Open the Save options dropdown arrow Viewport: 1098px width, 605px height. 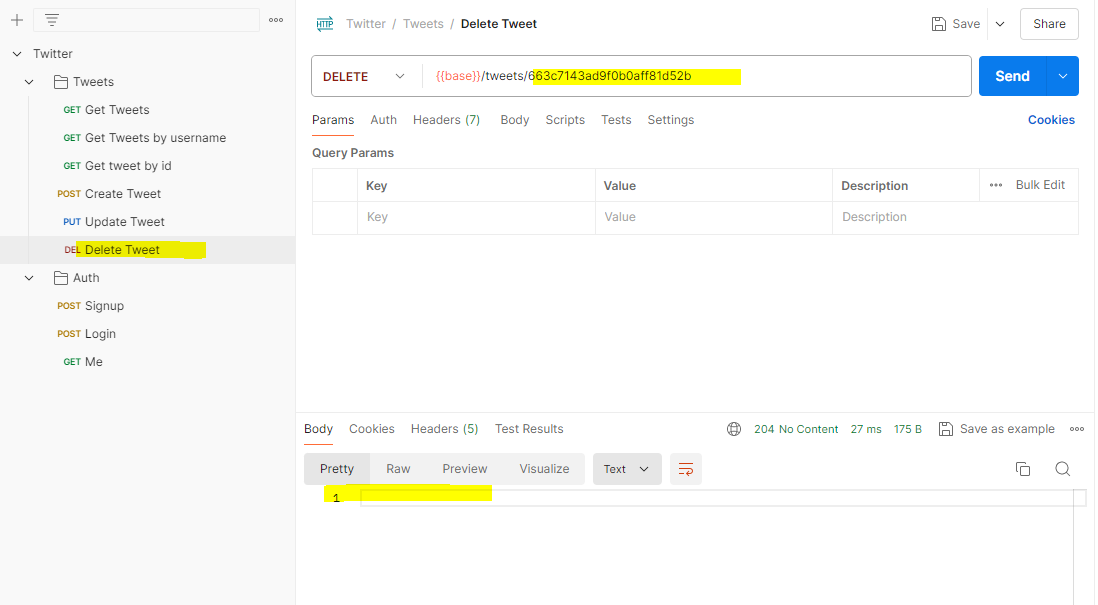pos(1000,24)
